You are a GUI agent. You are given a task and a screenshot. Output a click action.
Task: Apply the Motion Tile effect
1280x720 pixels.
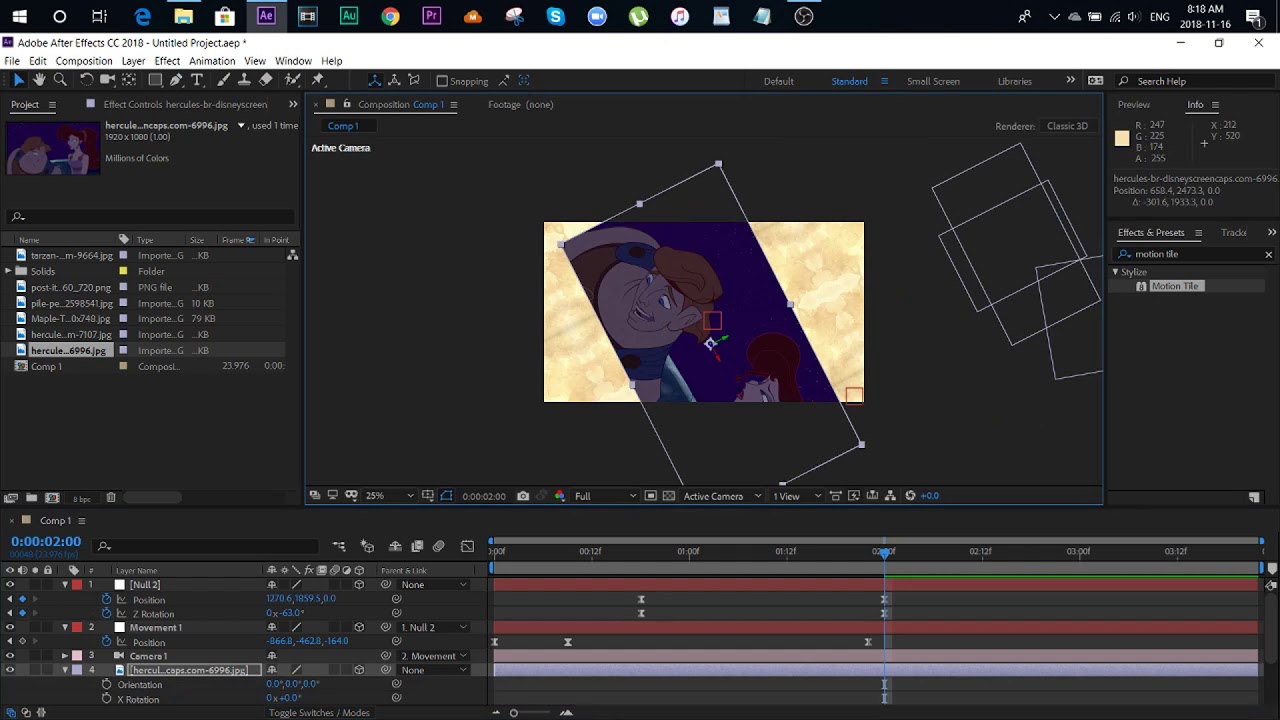click(x=1174, y=286)
